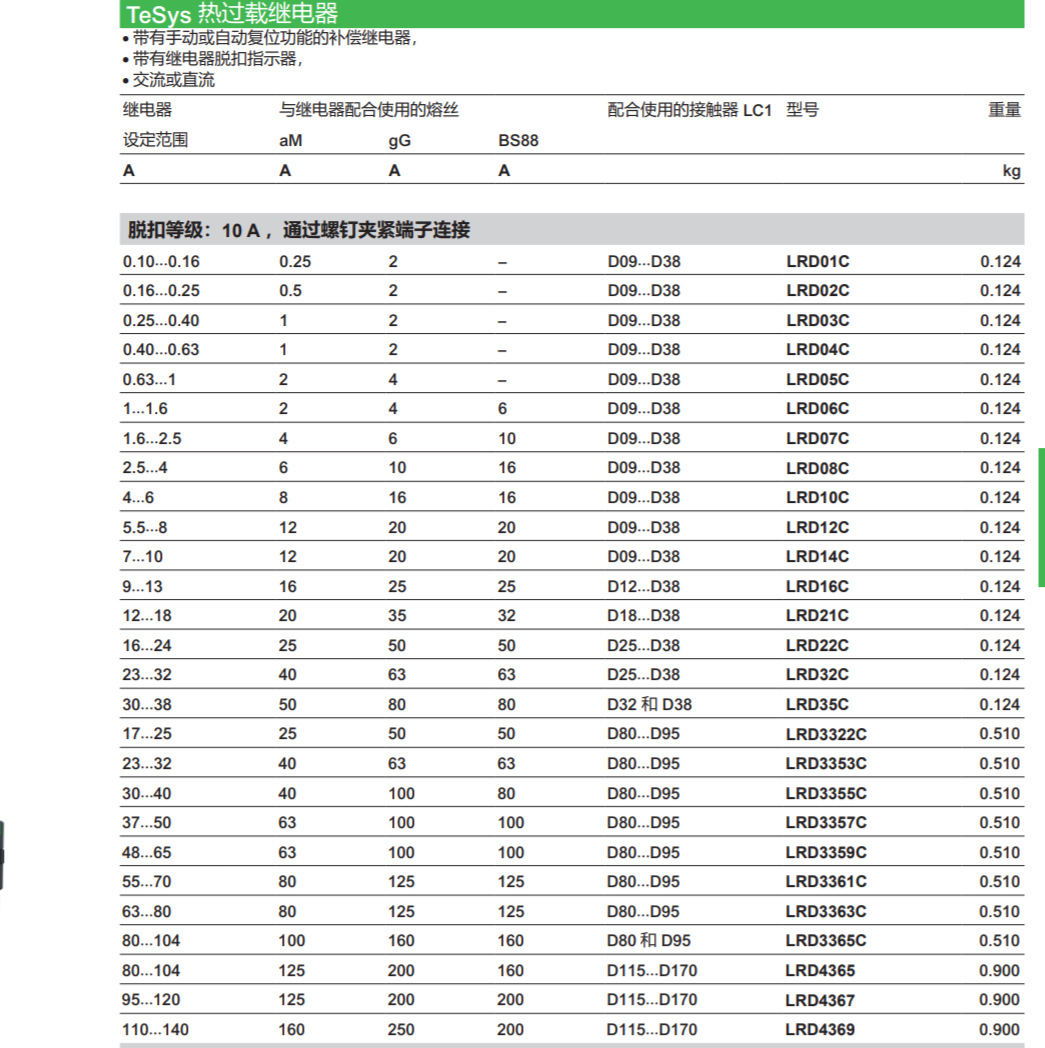Select the D115...D170 contactor cell

[x=650, y=970]
